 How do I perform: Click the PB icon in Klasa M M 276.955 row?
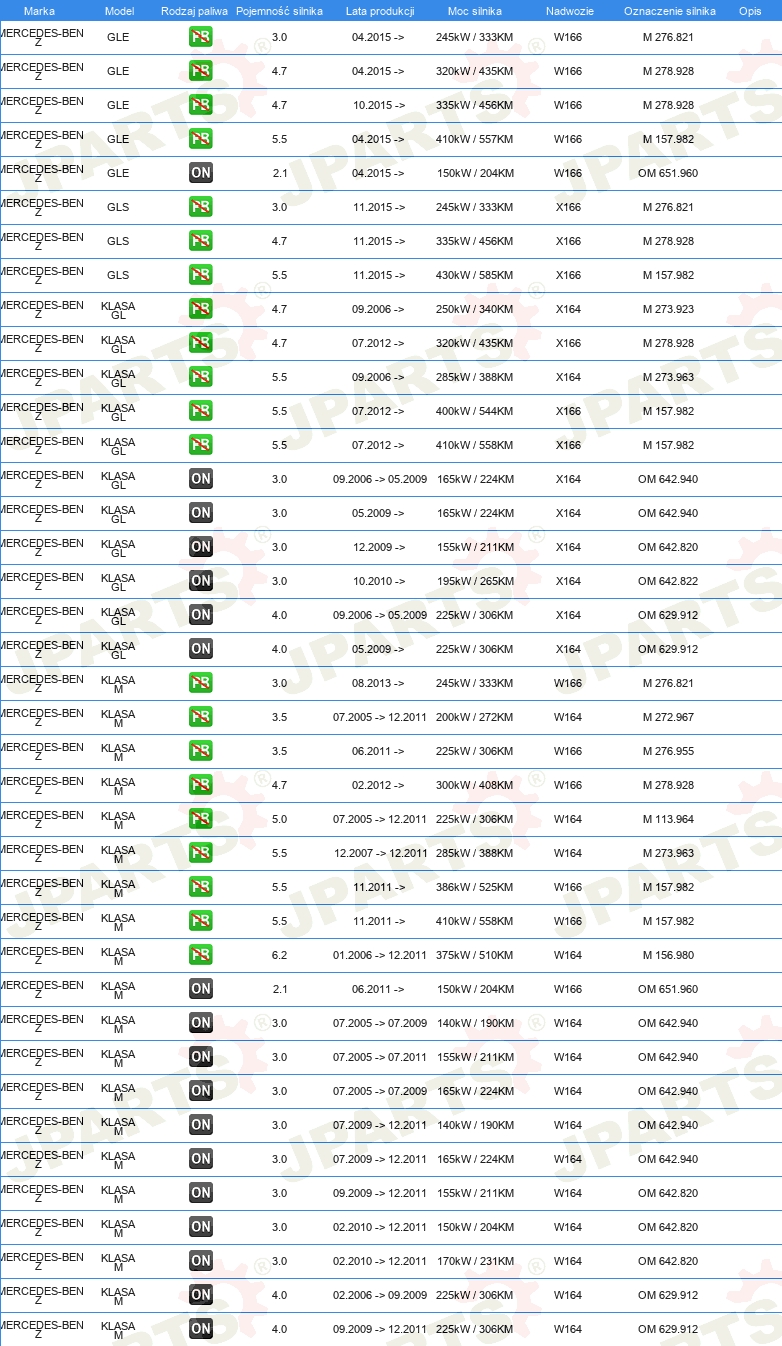(201, 751)
